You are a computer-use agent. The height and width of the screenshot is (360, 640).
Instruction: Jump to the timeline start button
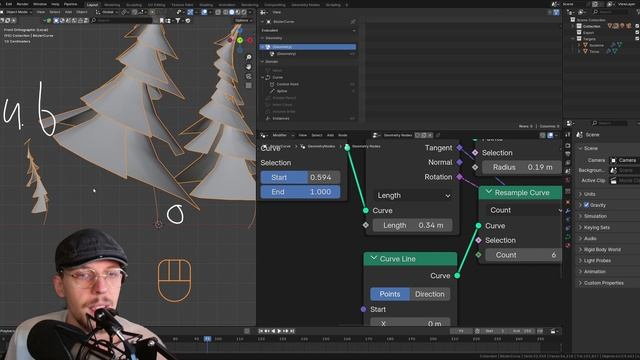[x=261, y=331]
